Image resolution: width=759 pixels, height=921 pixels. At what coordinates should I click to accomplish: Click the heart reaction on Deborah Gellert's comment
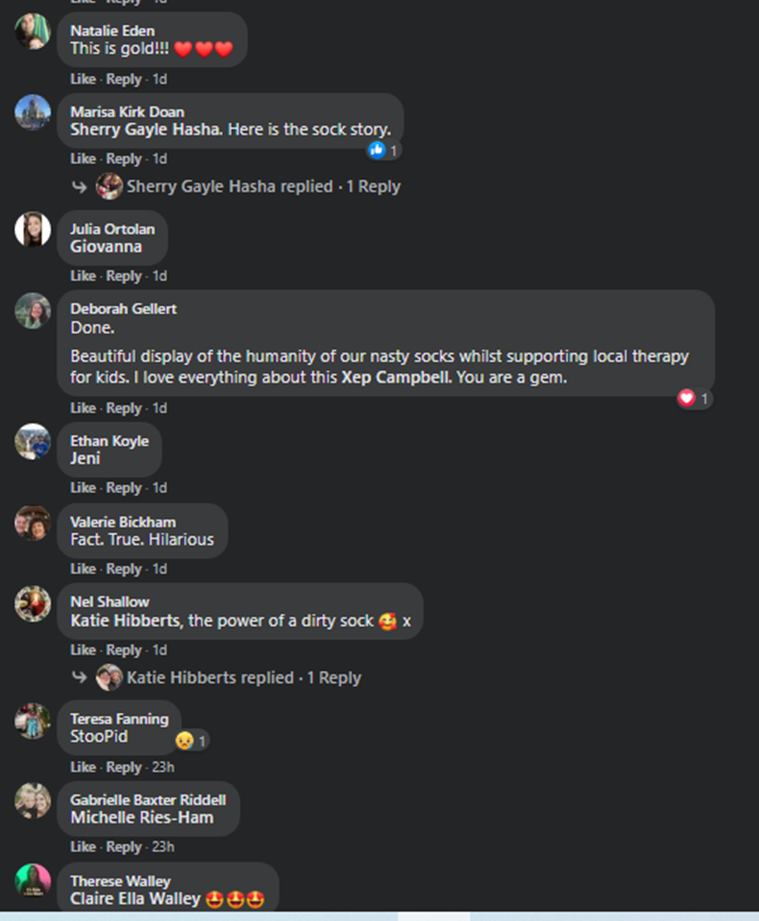[x=686, y=398]
